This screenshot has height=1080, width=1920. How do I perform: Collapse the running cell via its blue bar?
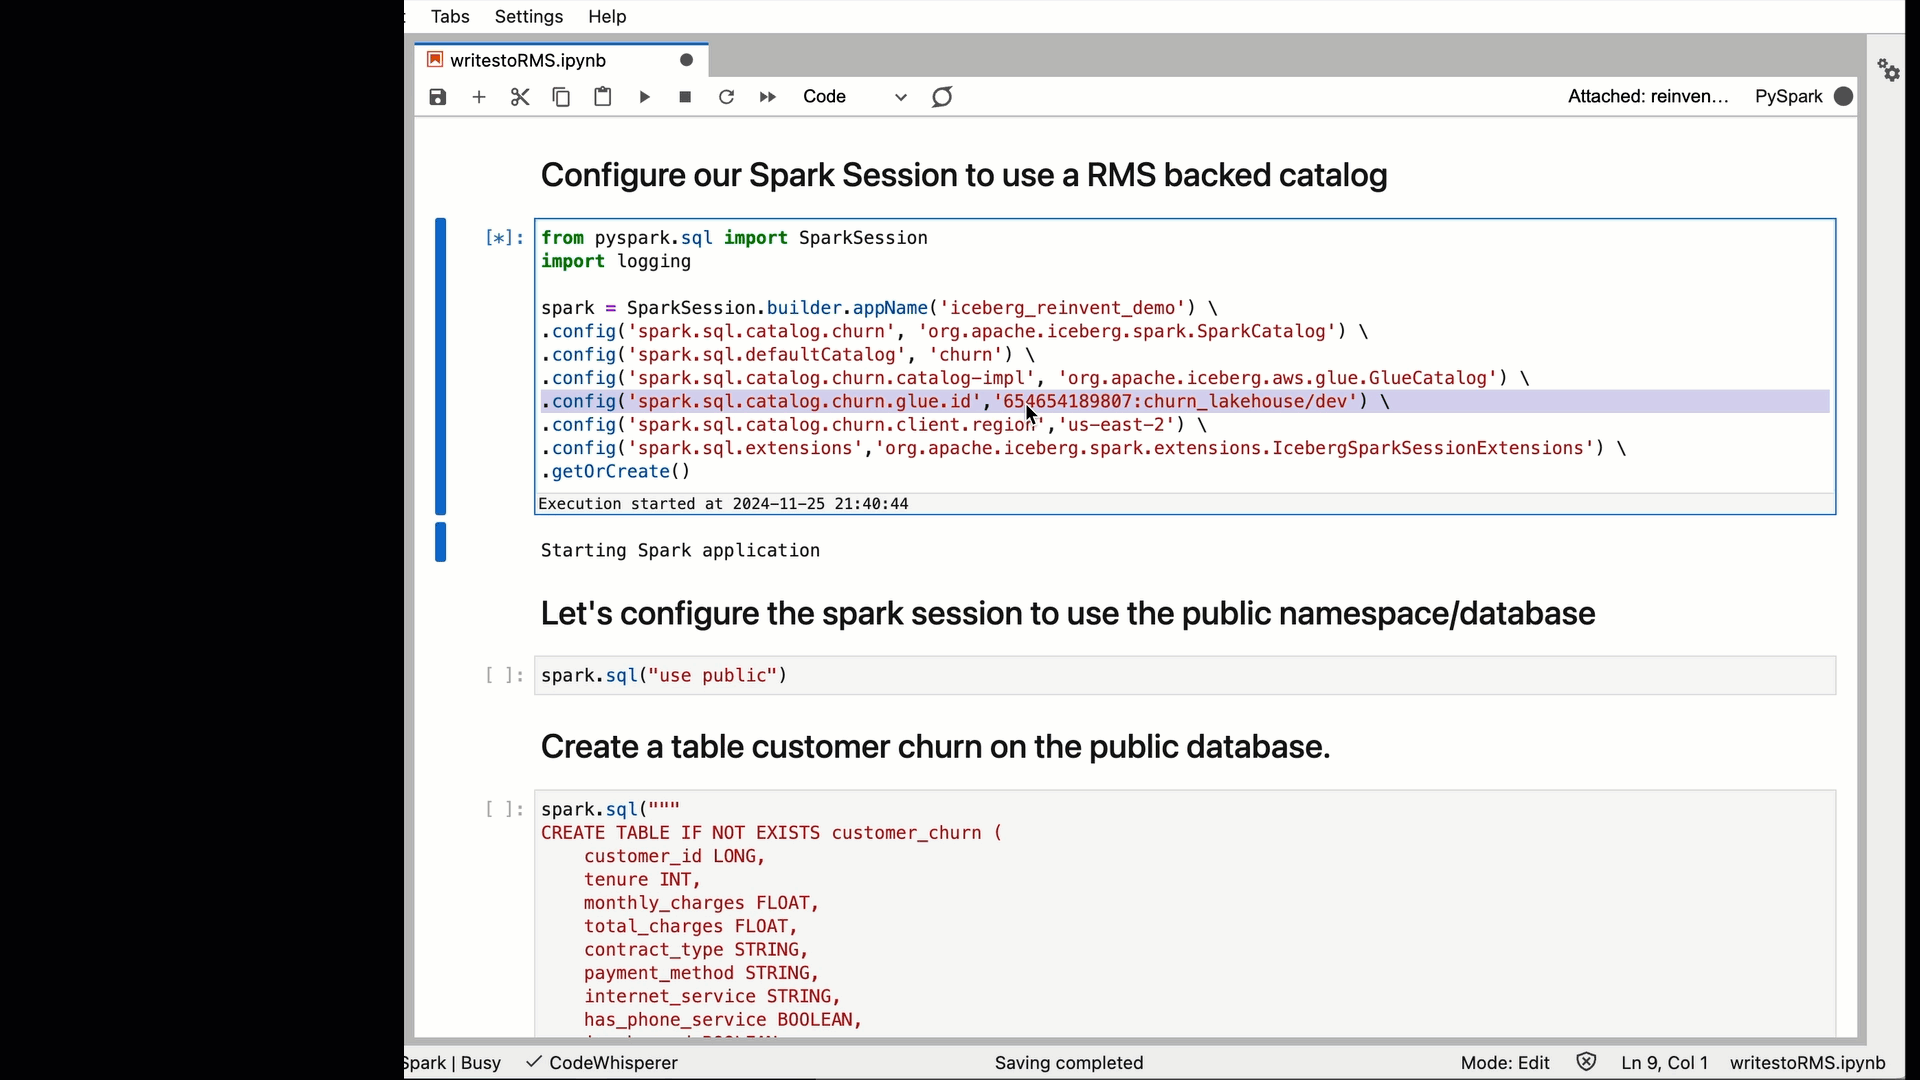440,366
